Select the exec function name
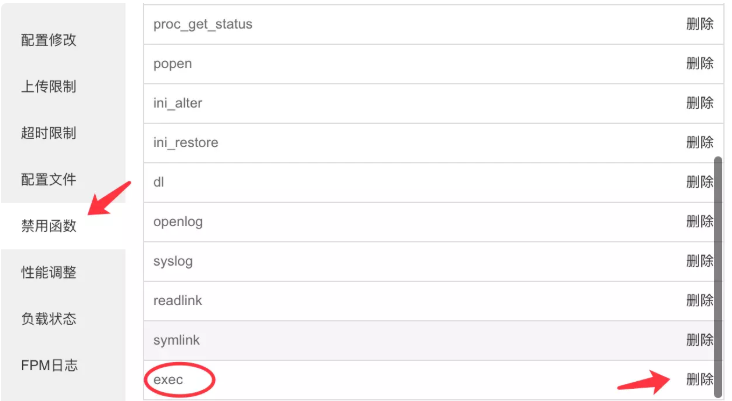Viewport: 732px width, 401px height. 167,380
